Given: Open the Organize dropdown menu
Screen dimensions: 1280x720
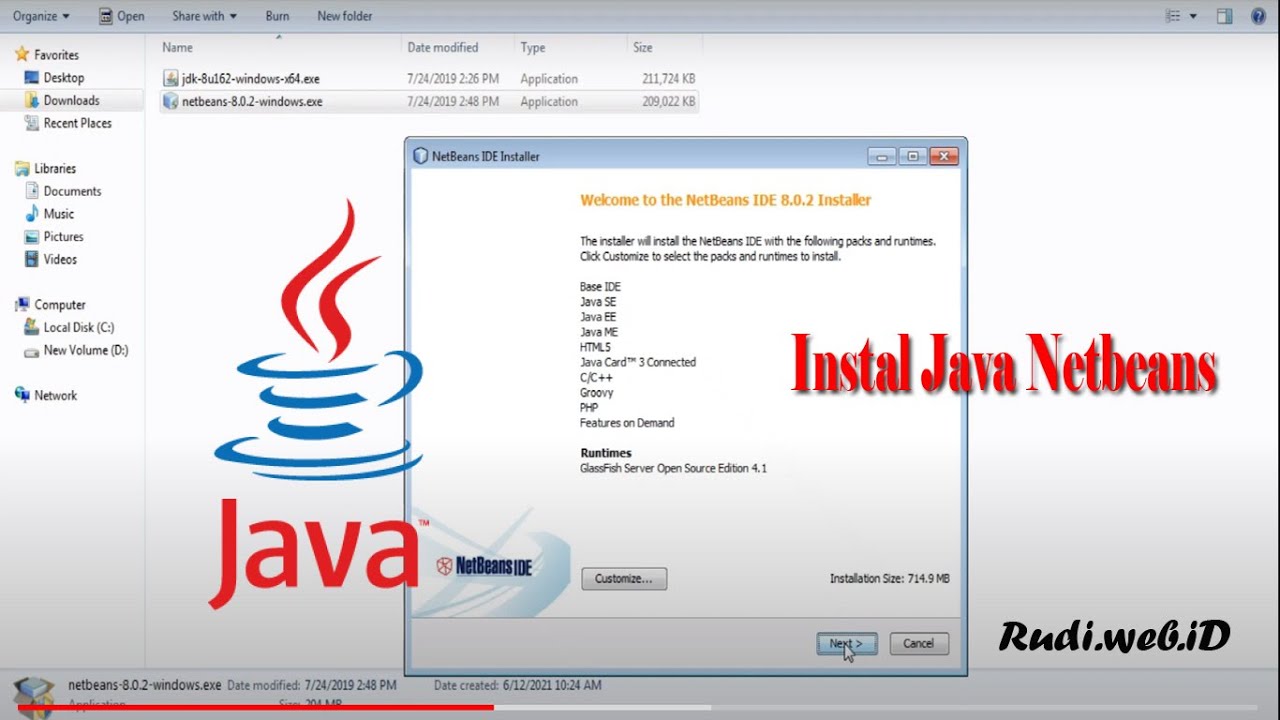Looking at the screenshot, I should click(x=41, y=16).
